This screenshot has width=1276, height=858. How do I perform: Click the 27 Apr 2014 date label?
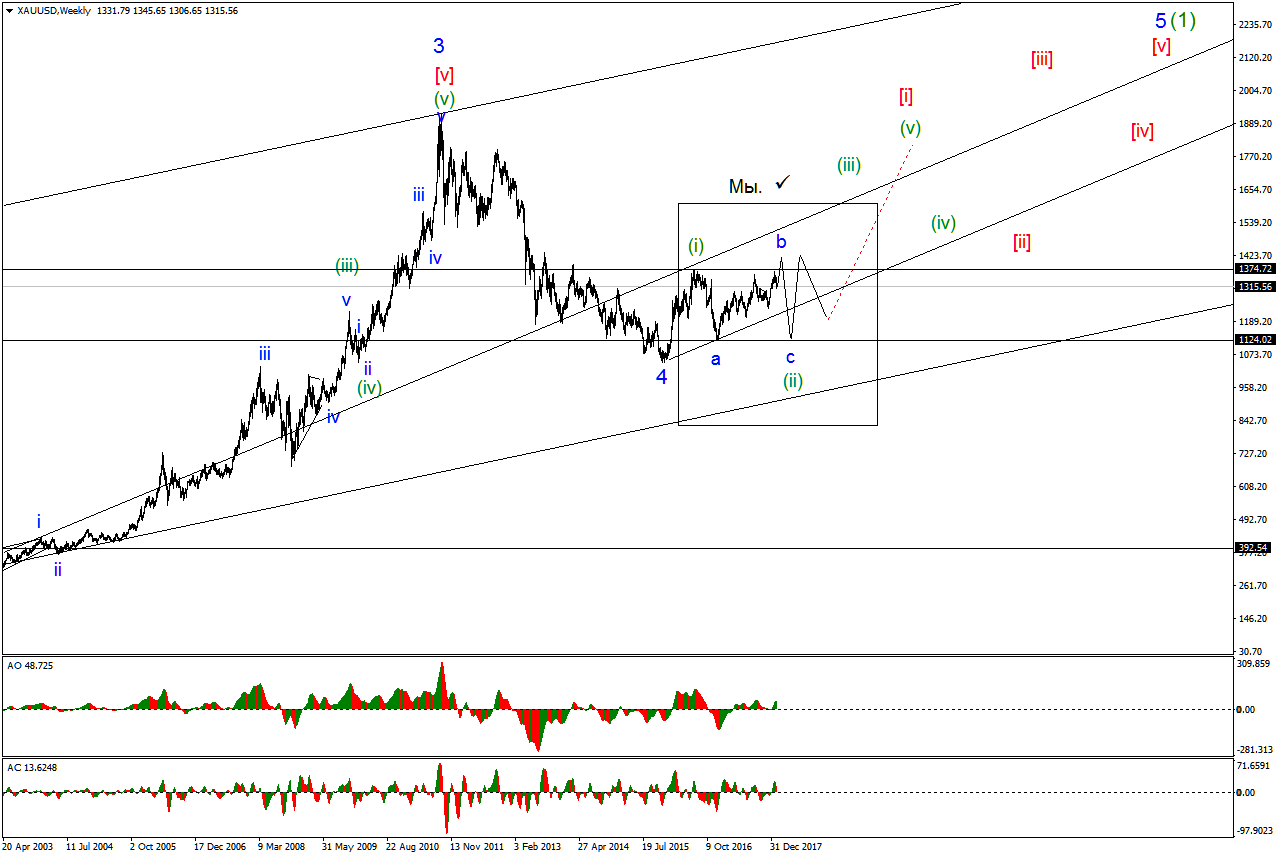pos(604,846)
